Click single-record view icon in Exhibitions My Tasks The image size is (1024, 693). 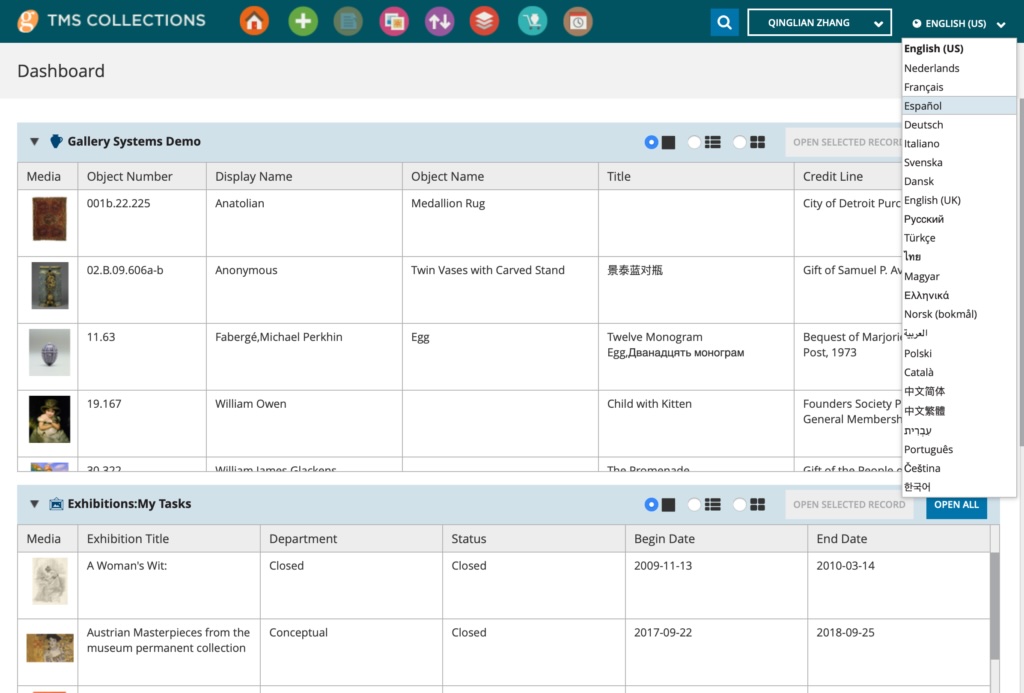pos(668,504)
